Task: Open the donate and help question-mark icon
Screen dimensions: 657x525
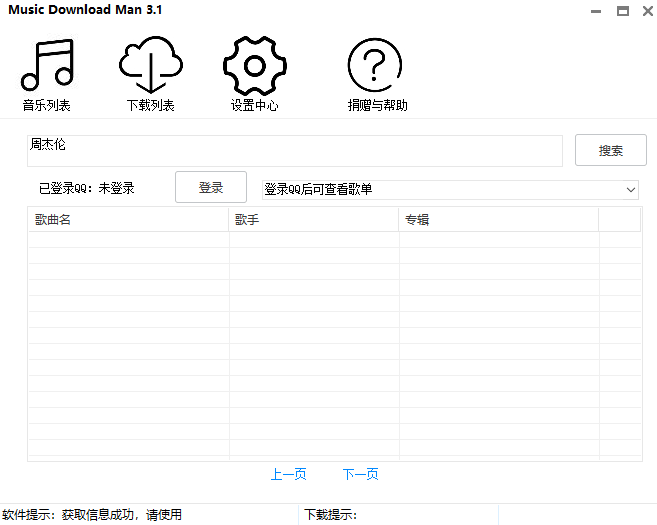Action: (x=375, y=65)
